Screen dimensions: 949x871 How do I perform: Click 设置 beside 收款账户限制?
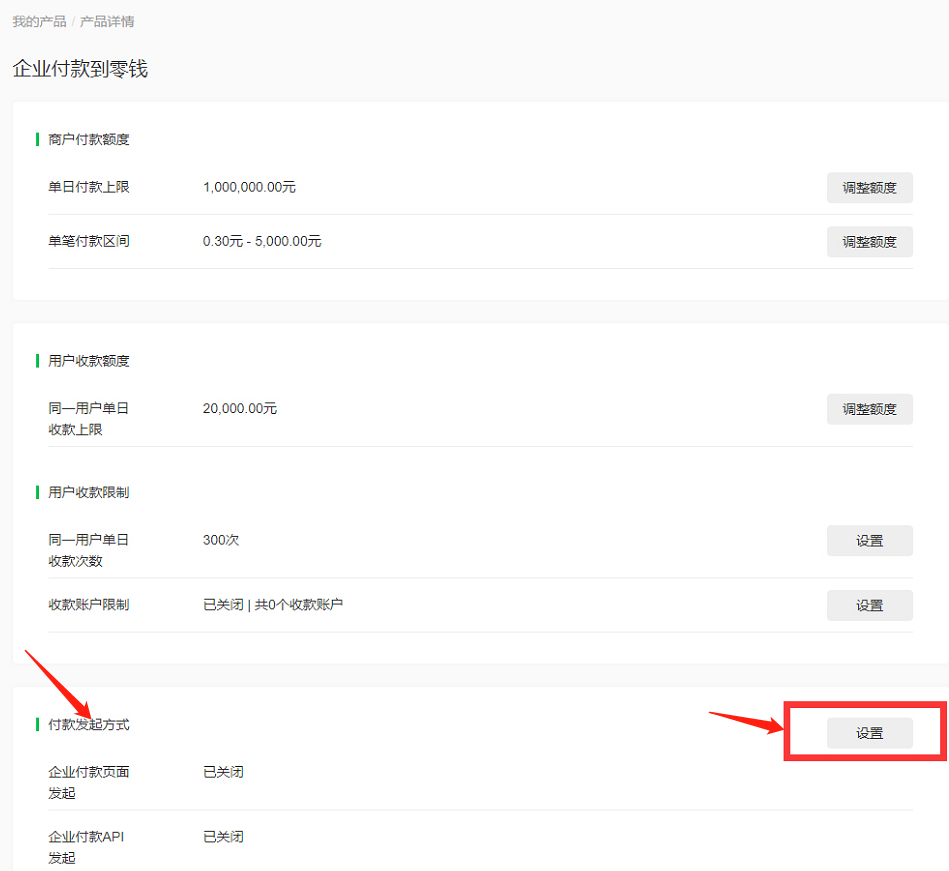870,605
